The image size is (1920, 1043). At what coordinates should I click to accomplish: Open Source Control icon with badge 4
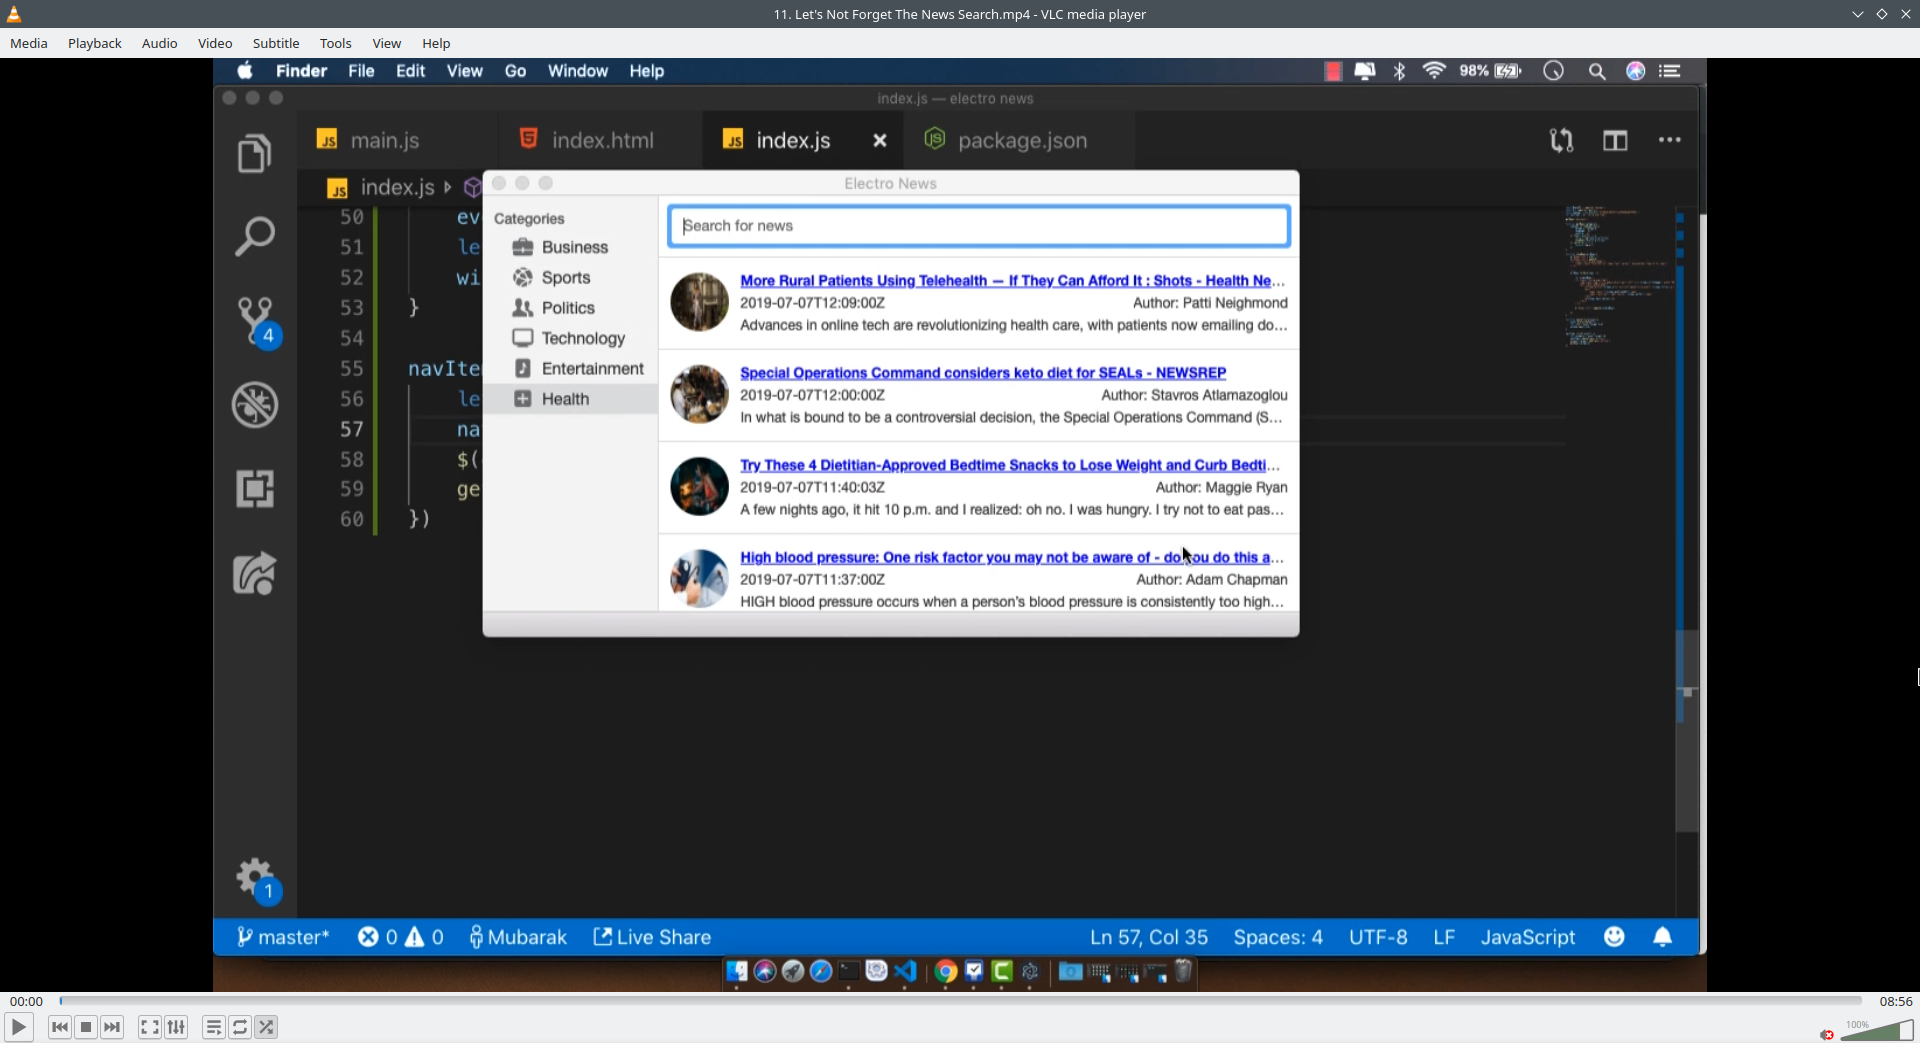pos(257,321)
